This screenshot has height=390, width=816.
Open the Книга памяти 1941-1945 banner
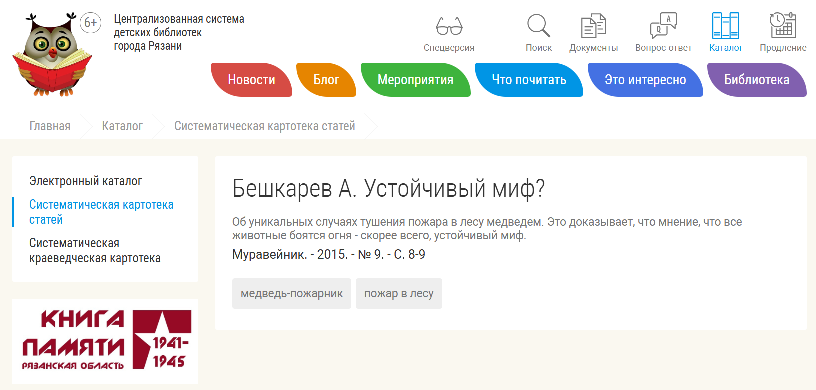tap(105, 341)
